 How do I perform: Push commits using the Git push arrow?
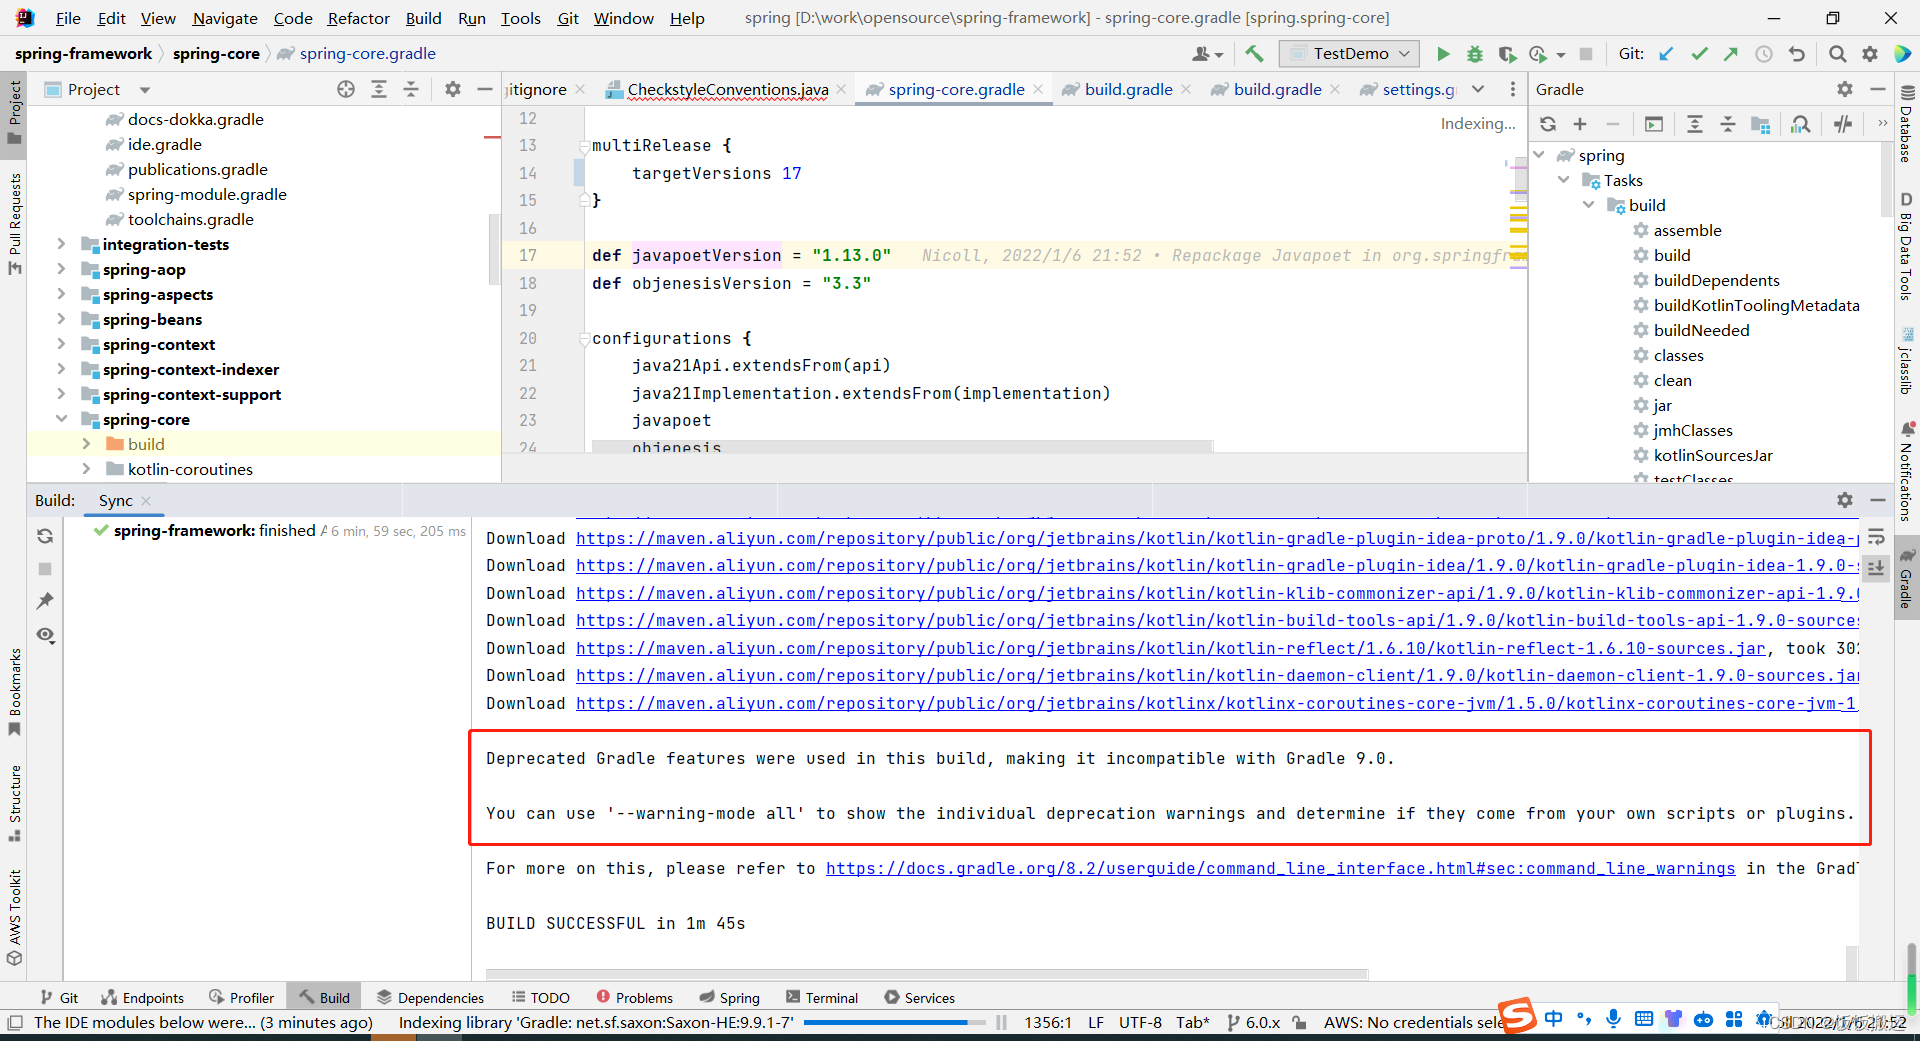pos(1731,53)
